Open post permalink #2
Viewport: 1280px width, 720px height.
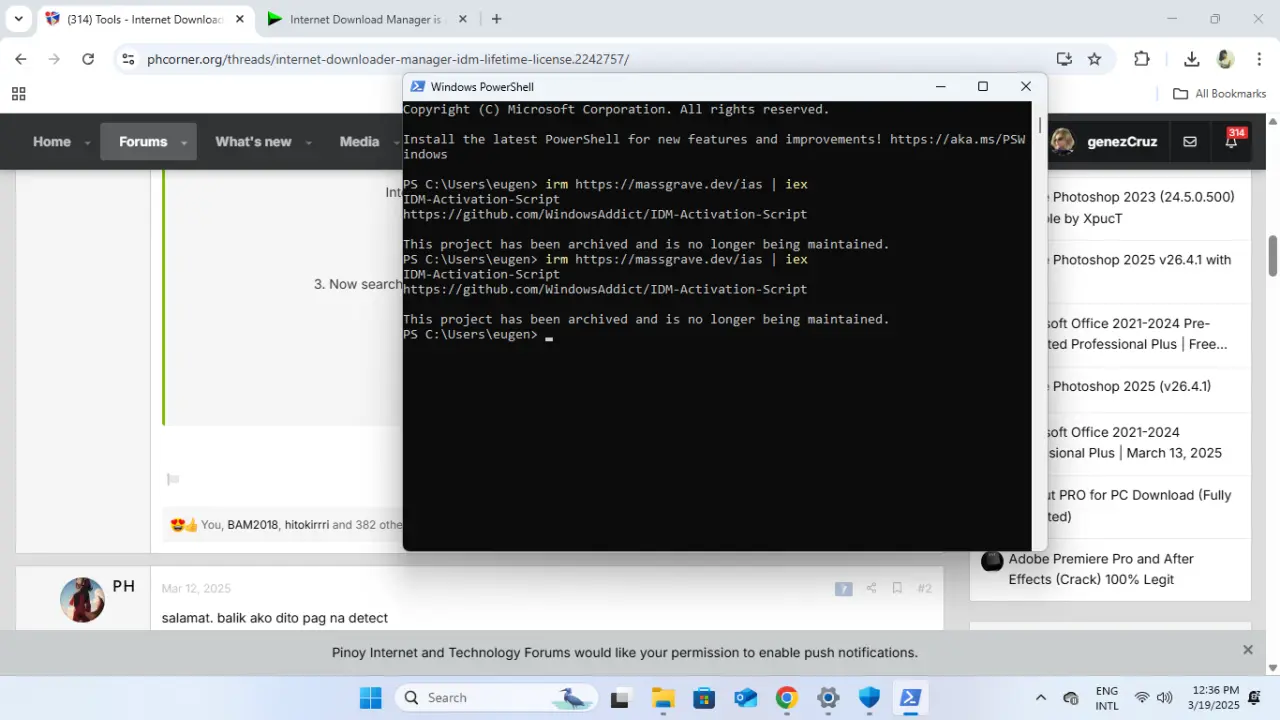click(x=924, y=588)
